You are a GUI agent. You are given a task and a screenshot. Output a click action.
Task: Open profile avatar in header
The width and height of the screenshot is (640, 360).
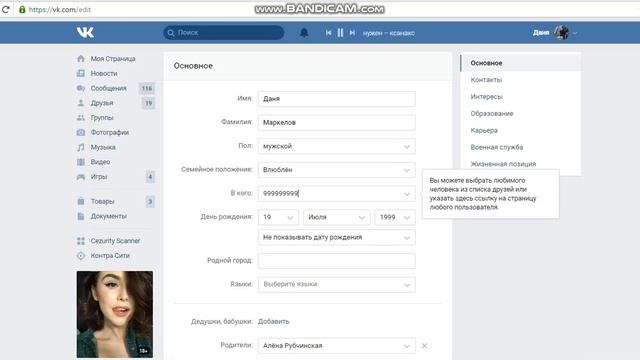[x=562, y=32]
